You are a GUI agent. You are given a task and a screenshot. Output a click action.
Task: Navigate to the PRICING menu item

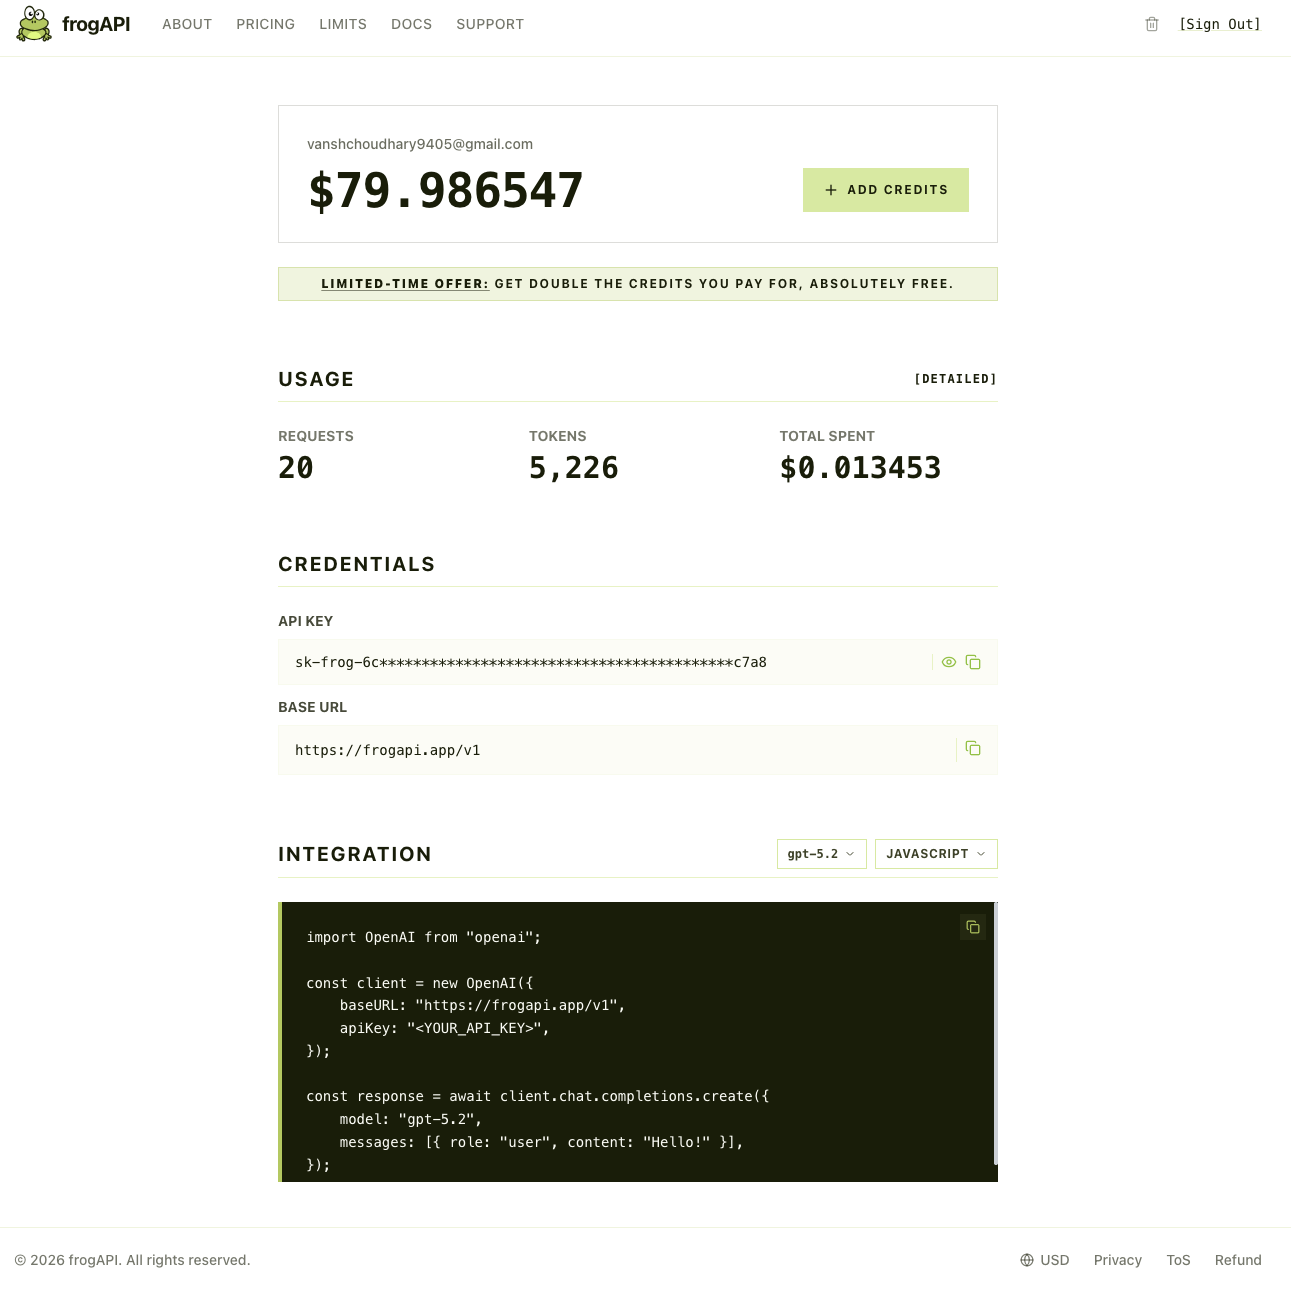tap(265, 24)
